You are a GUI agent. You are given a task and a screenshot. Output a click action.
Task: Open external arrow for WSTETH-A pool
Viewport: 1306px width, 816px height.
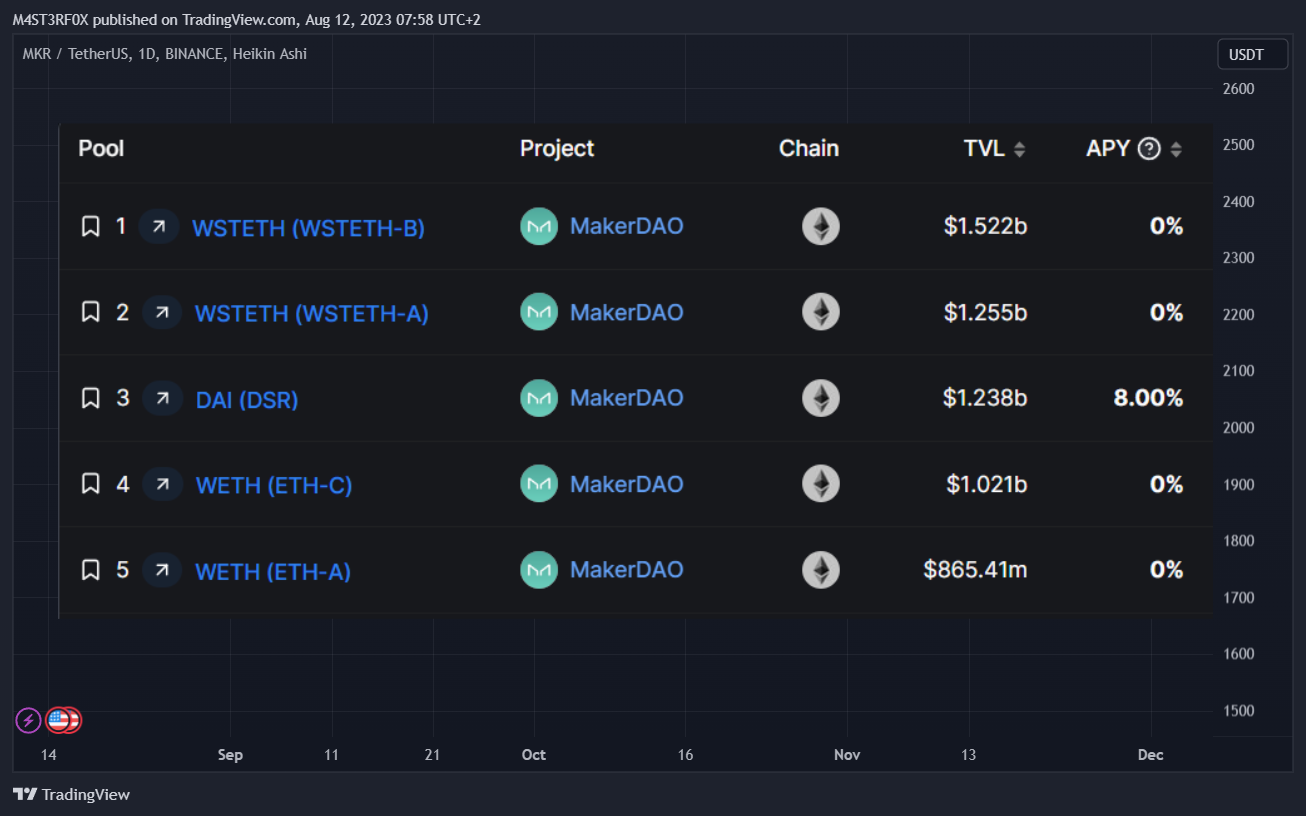pos(162,313)
